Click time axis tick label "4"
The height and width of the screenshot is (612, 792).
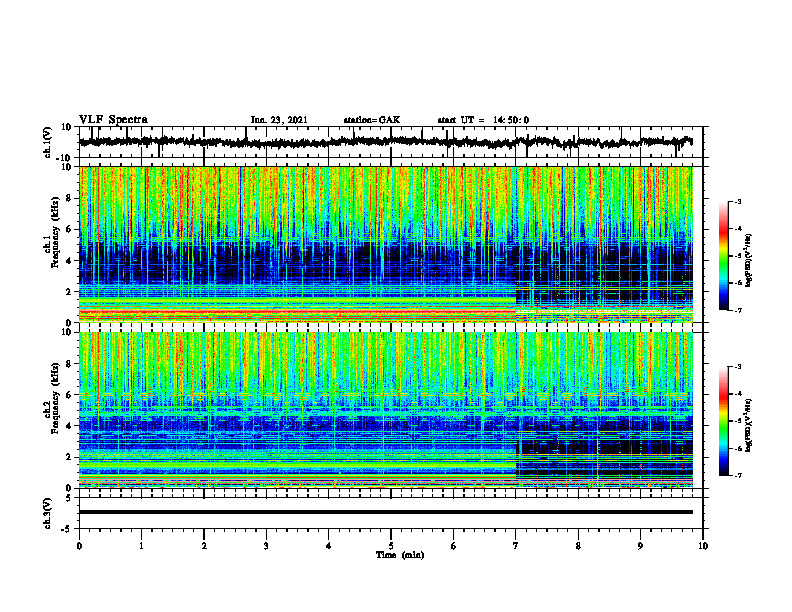[329, 546]
